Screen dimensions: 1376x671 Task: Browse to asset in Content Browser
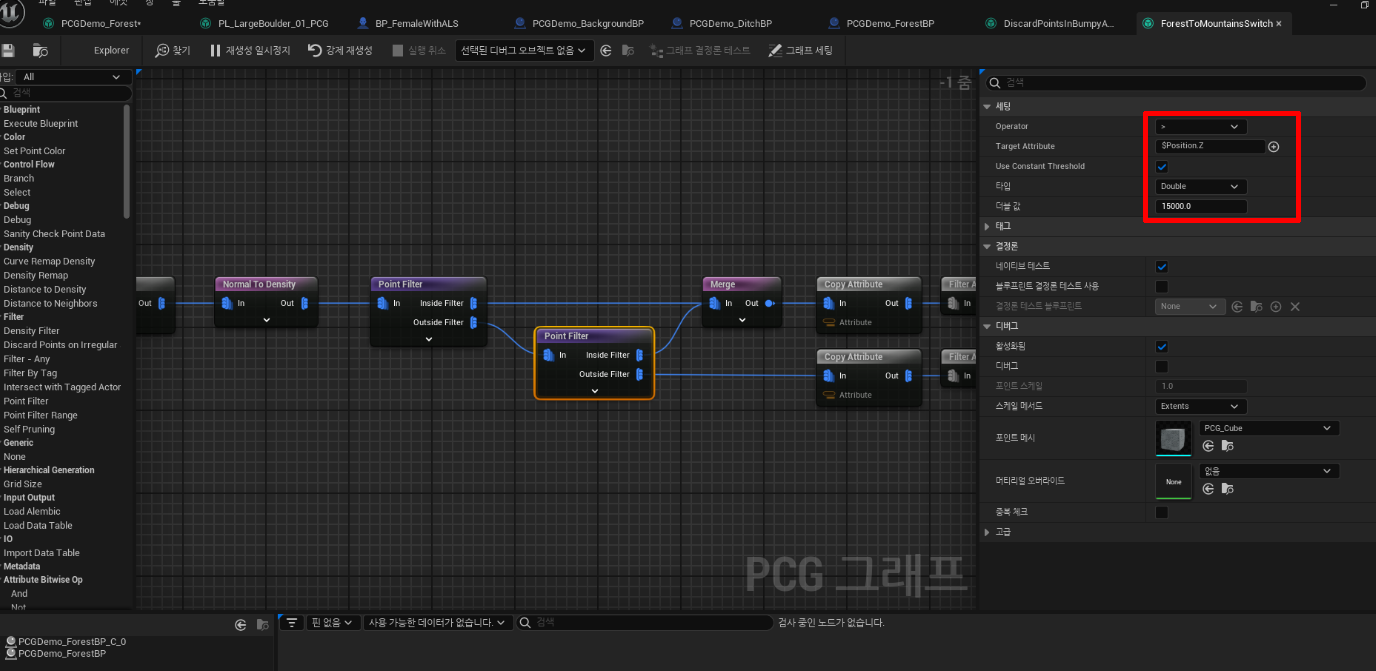coord(40,50)
